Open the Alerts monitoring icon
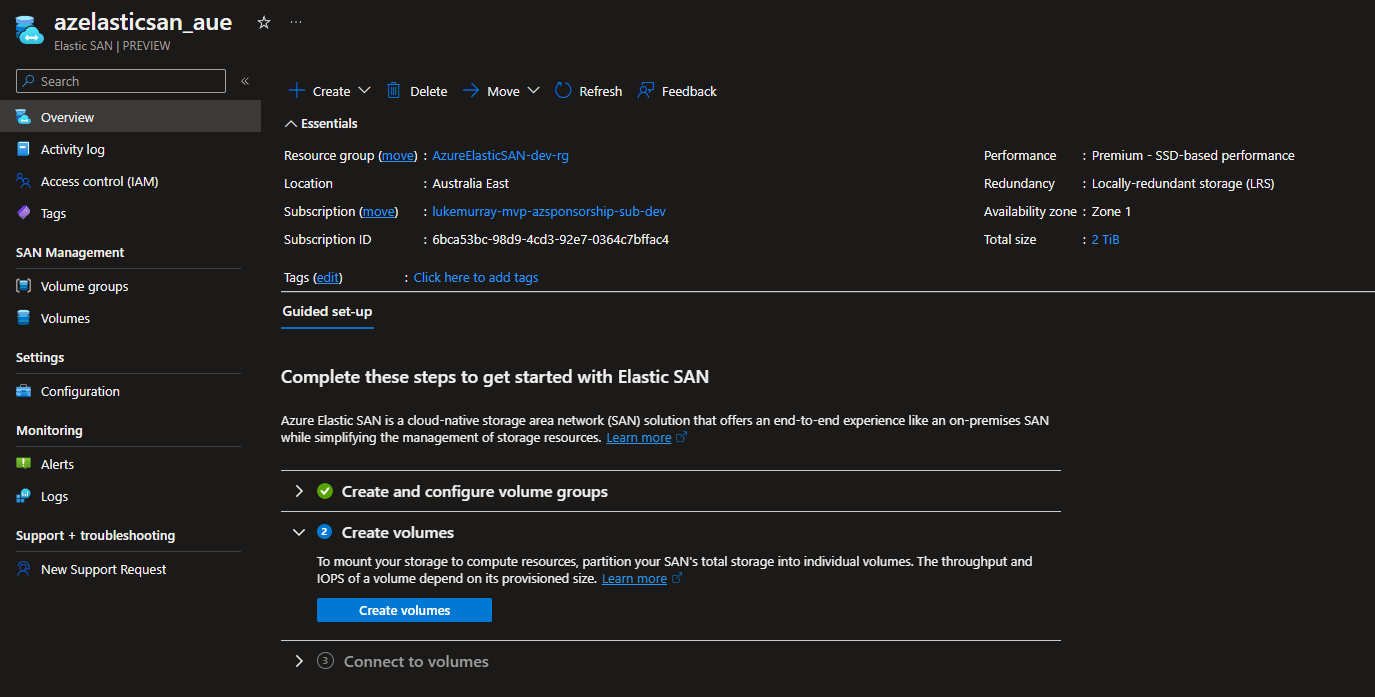1375x697 pixels. click(23, 463)
